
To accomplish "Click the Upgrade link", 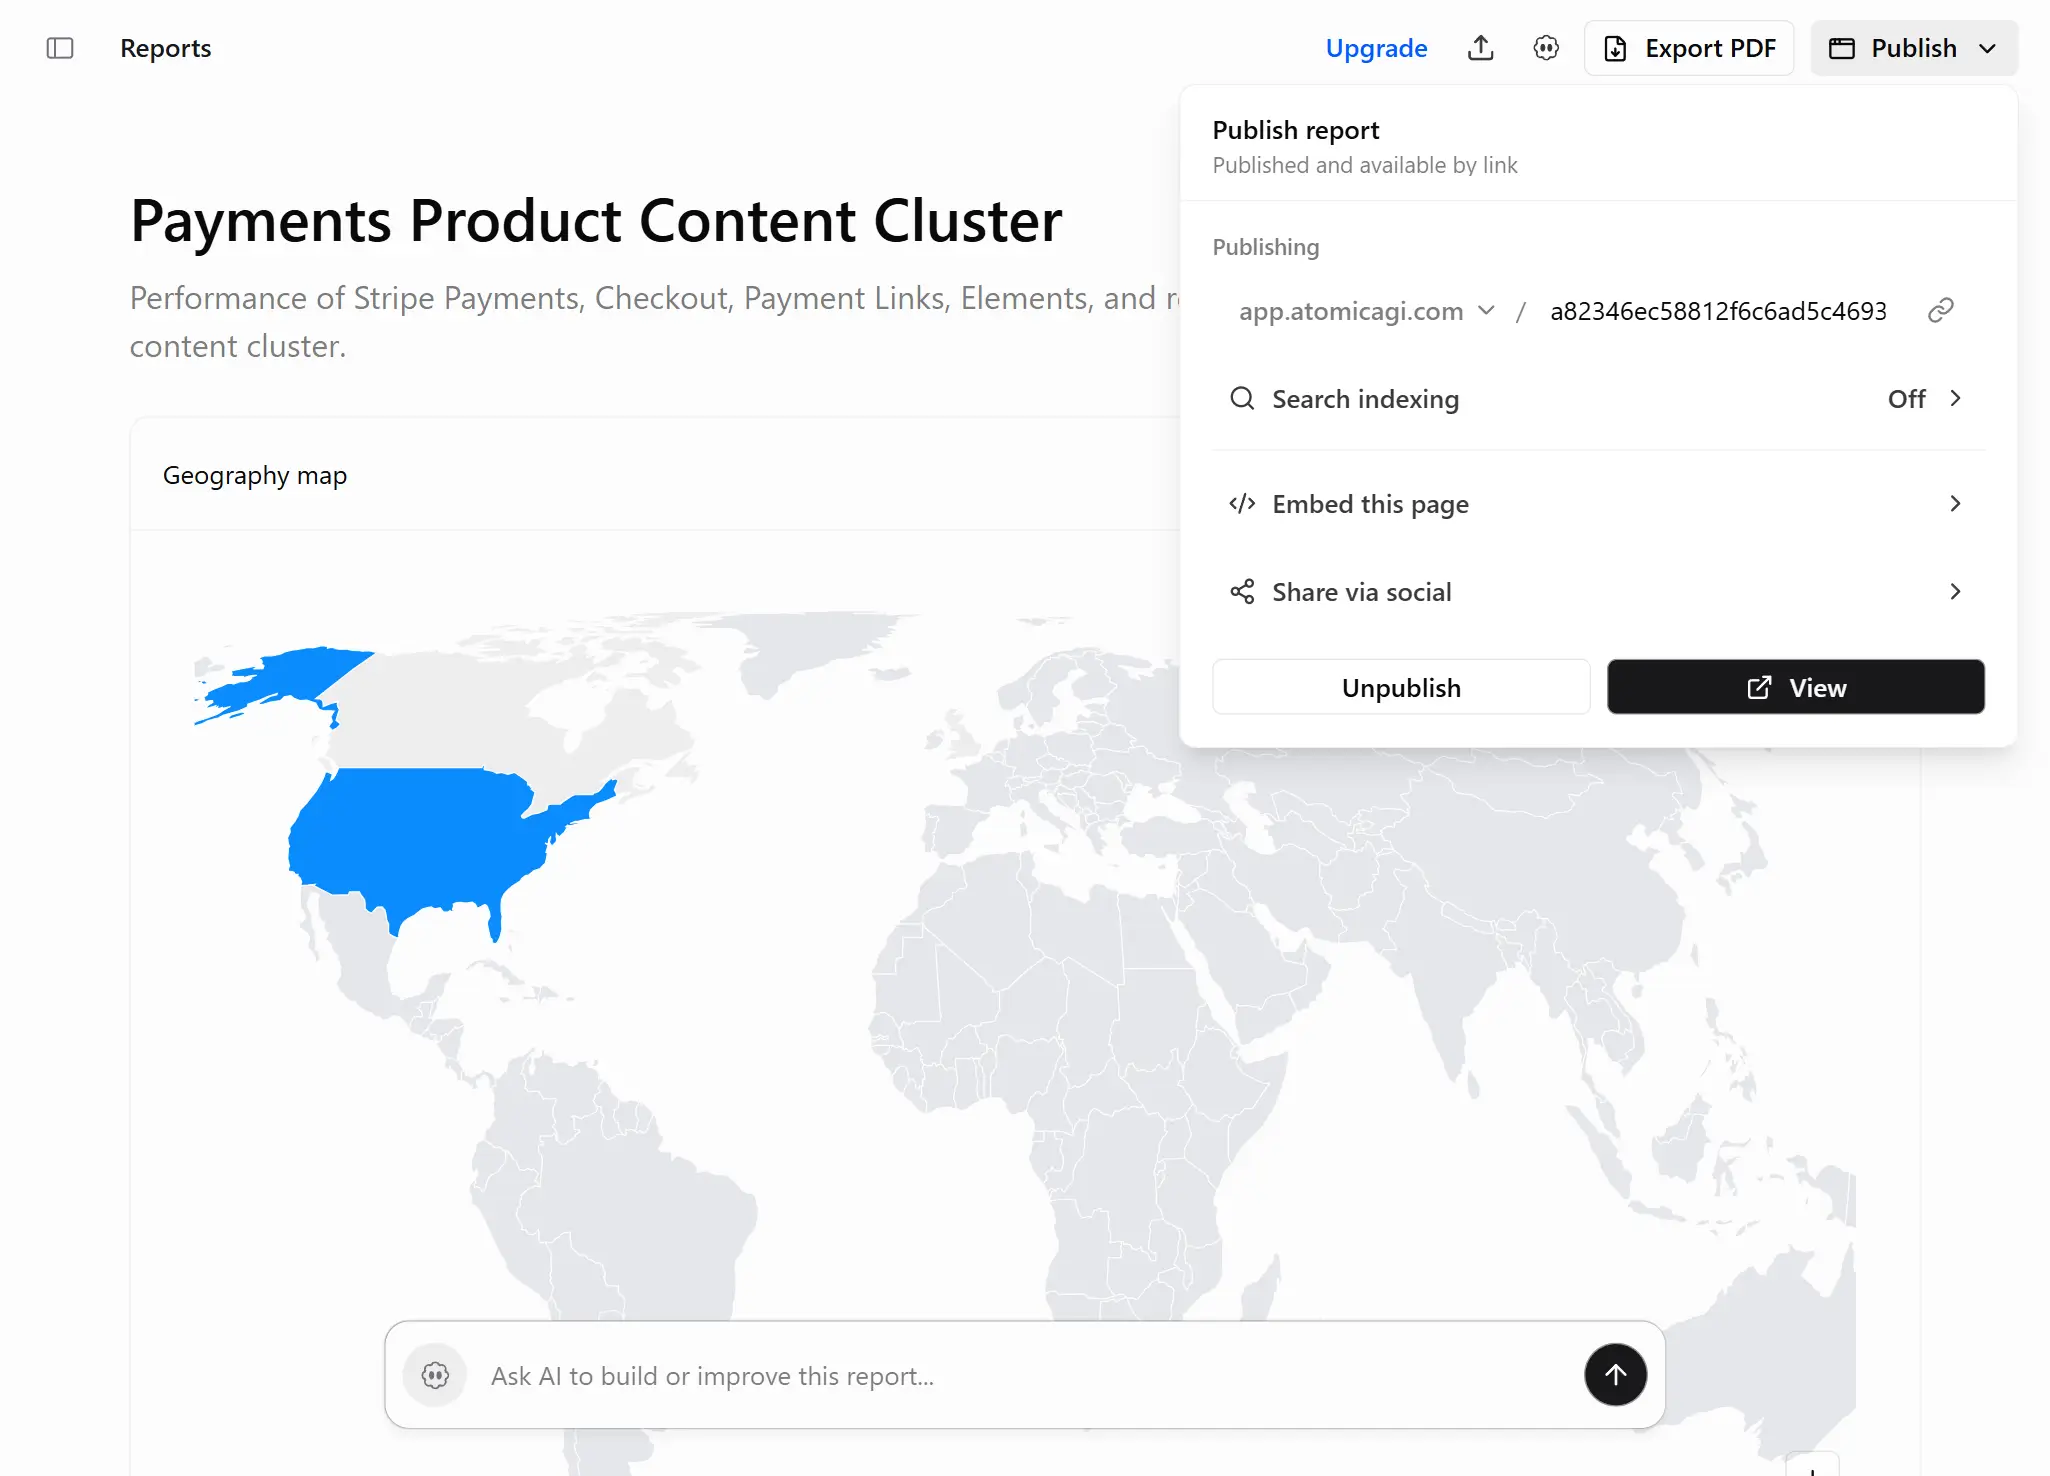I will click(1376, 48).
